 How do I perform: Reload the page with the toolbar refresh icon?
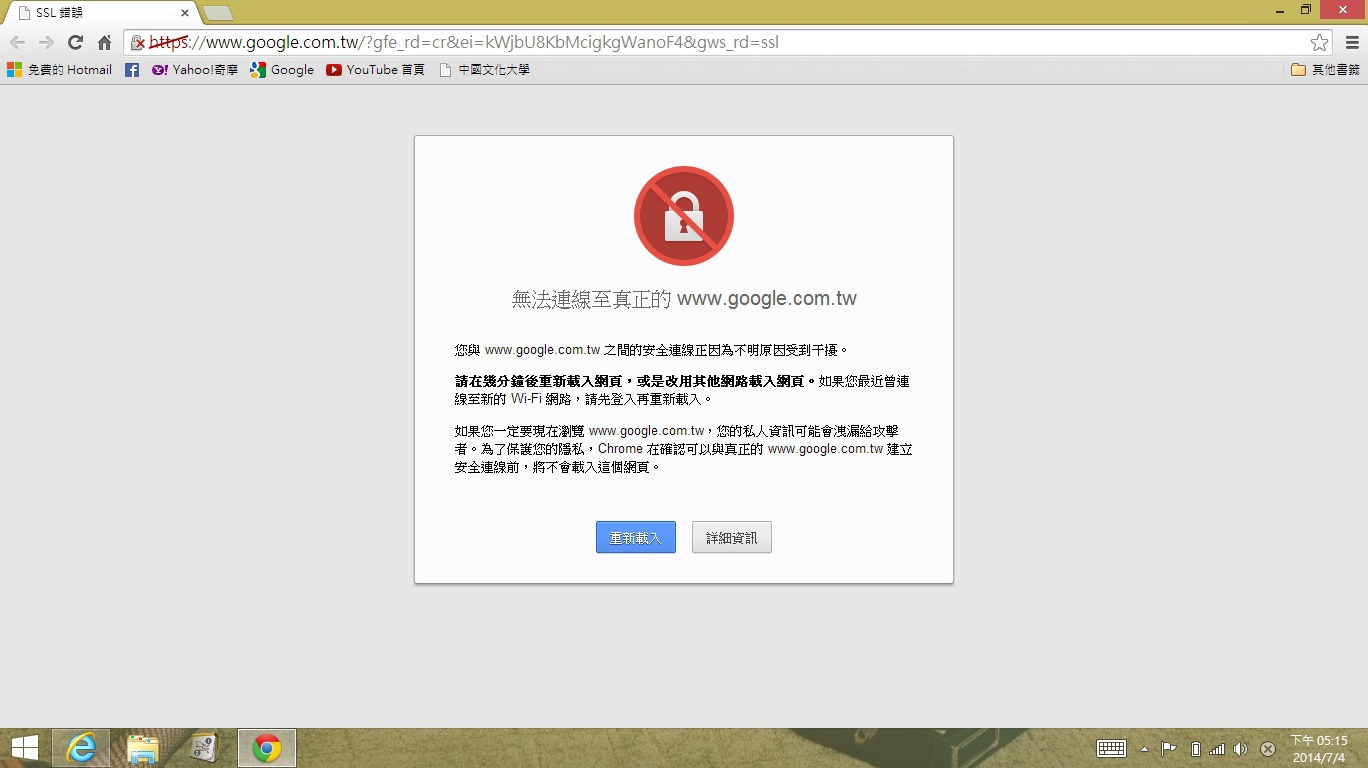click(x=75, y=43)
